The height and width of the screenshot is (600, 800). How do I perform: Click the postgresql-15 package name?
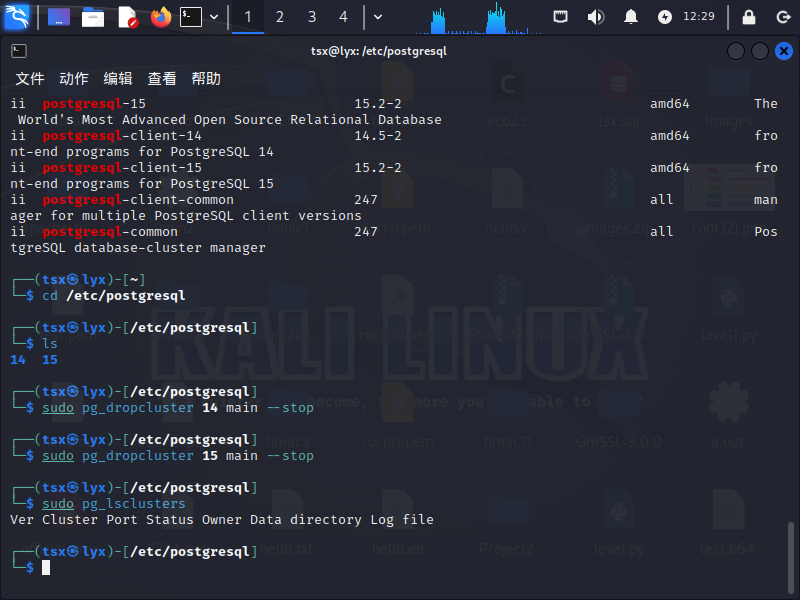tap(94, 104)
